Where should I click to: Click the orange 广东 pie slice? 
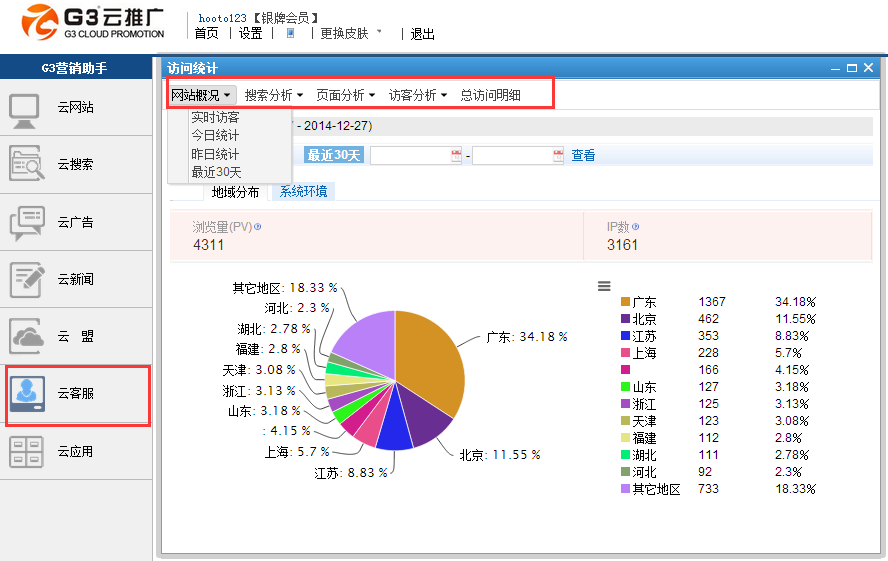(430, 359)
